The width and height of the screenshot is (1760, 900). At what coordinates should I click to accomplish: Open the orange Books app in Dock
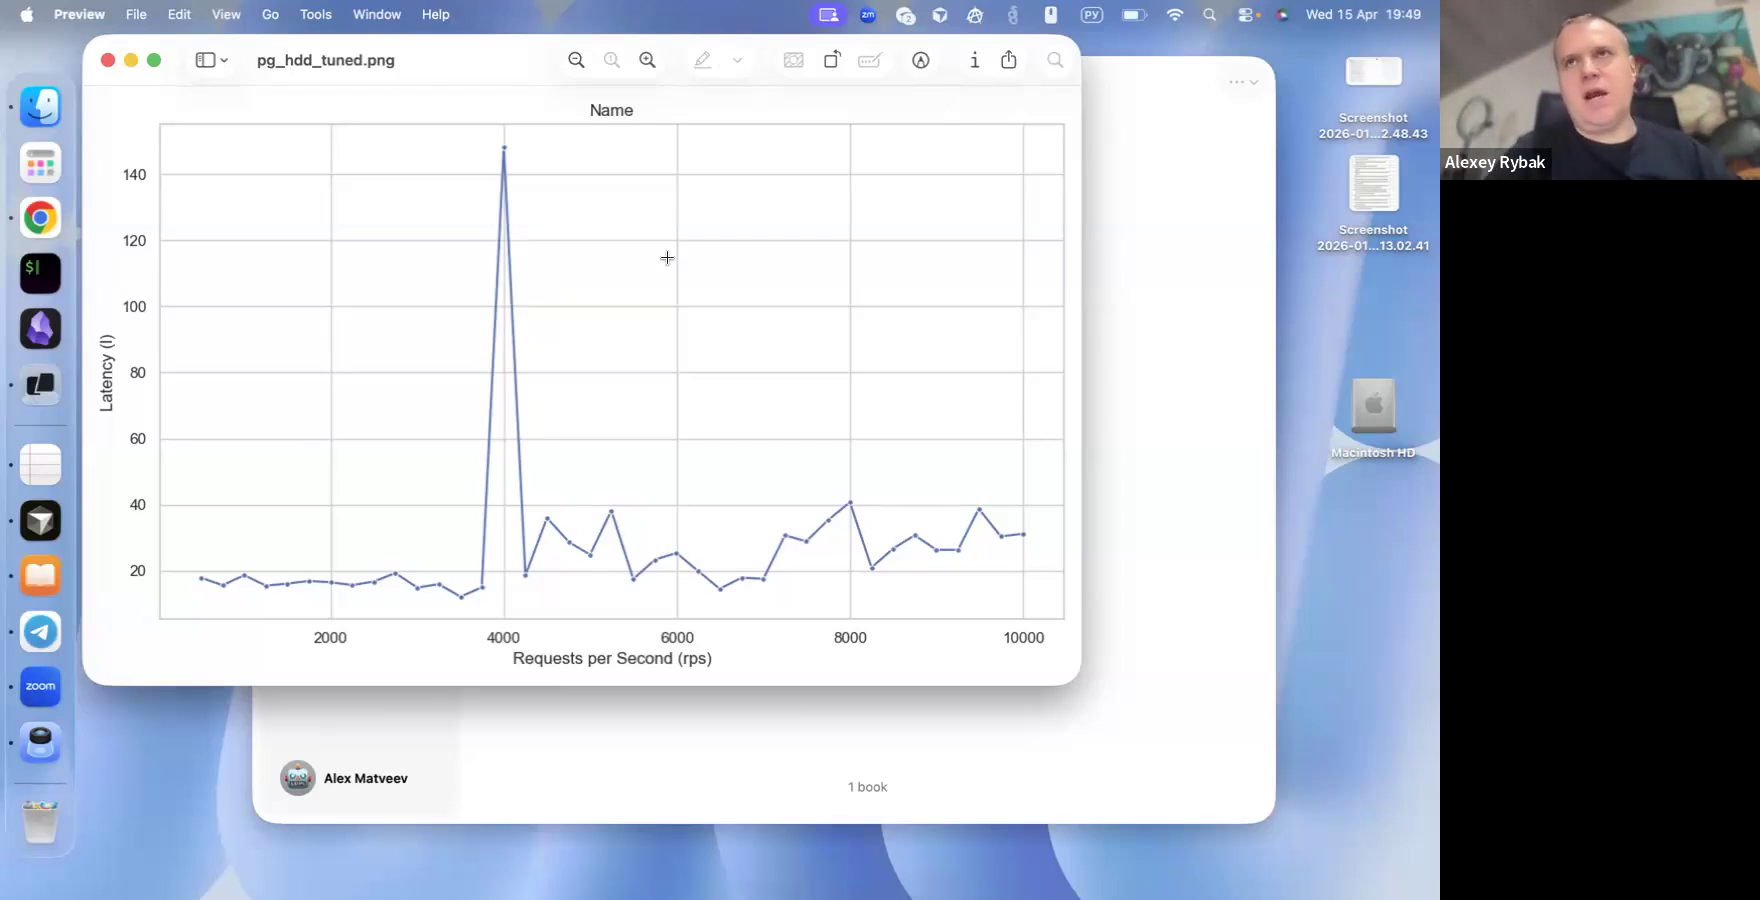pyautogui.click(x=41, y=576)
